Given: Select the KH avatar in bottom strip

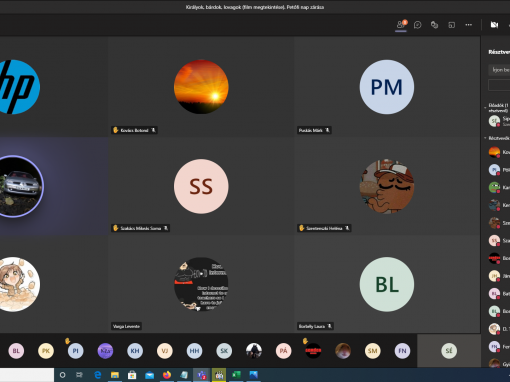Looking at the screenshot, I should [135, 351].
